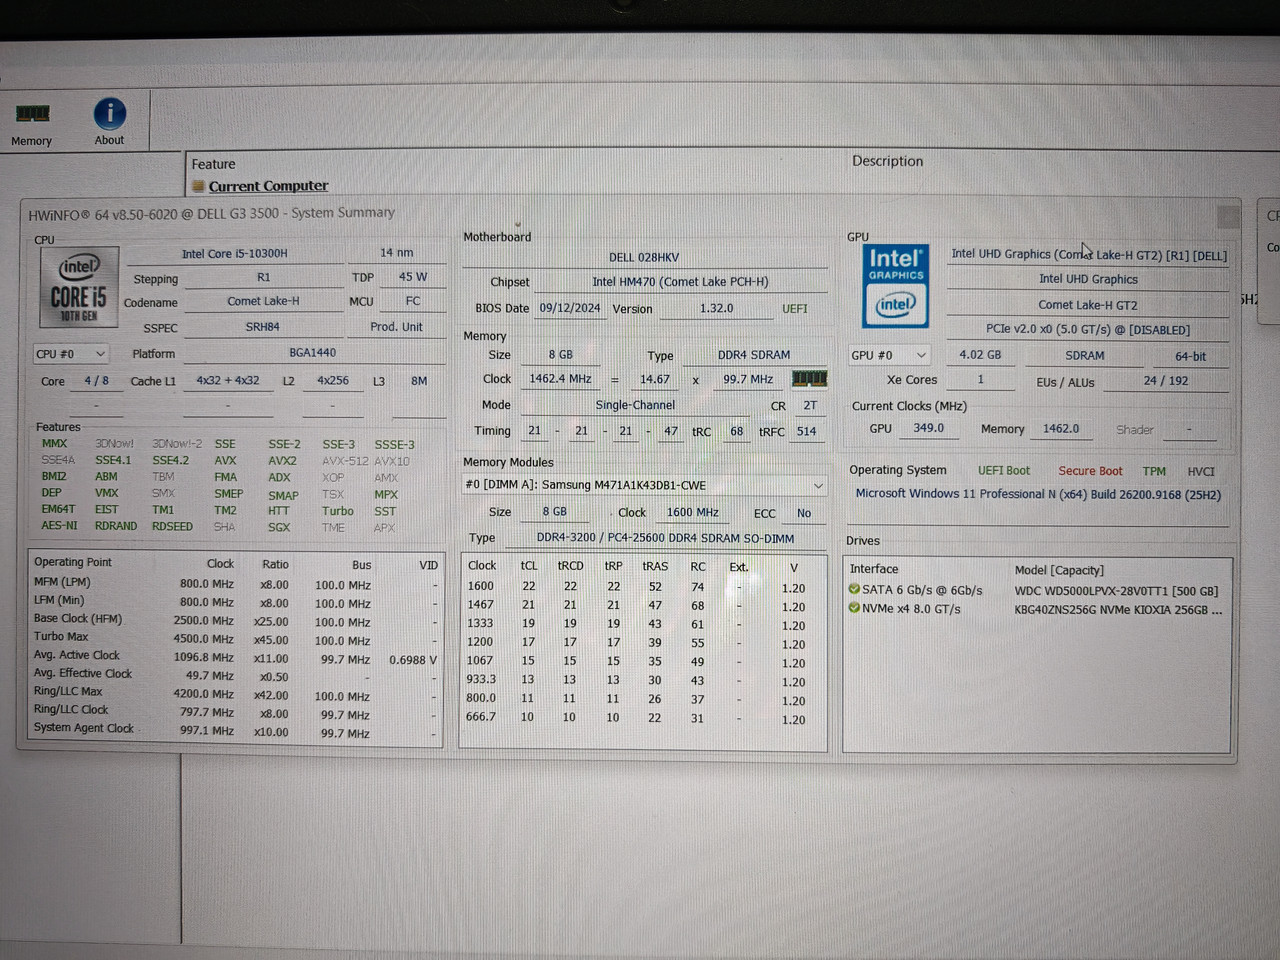The width and height of the screenshot is (1280, 960).
Task: Click the BIOS date 09/12/2024
Action: [x=570, y=308]
